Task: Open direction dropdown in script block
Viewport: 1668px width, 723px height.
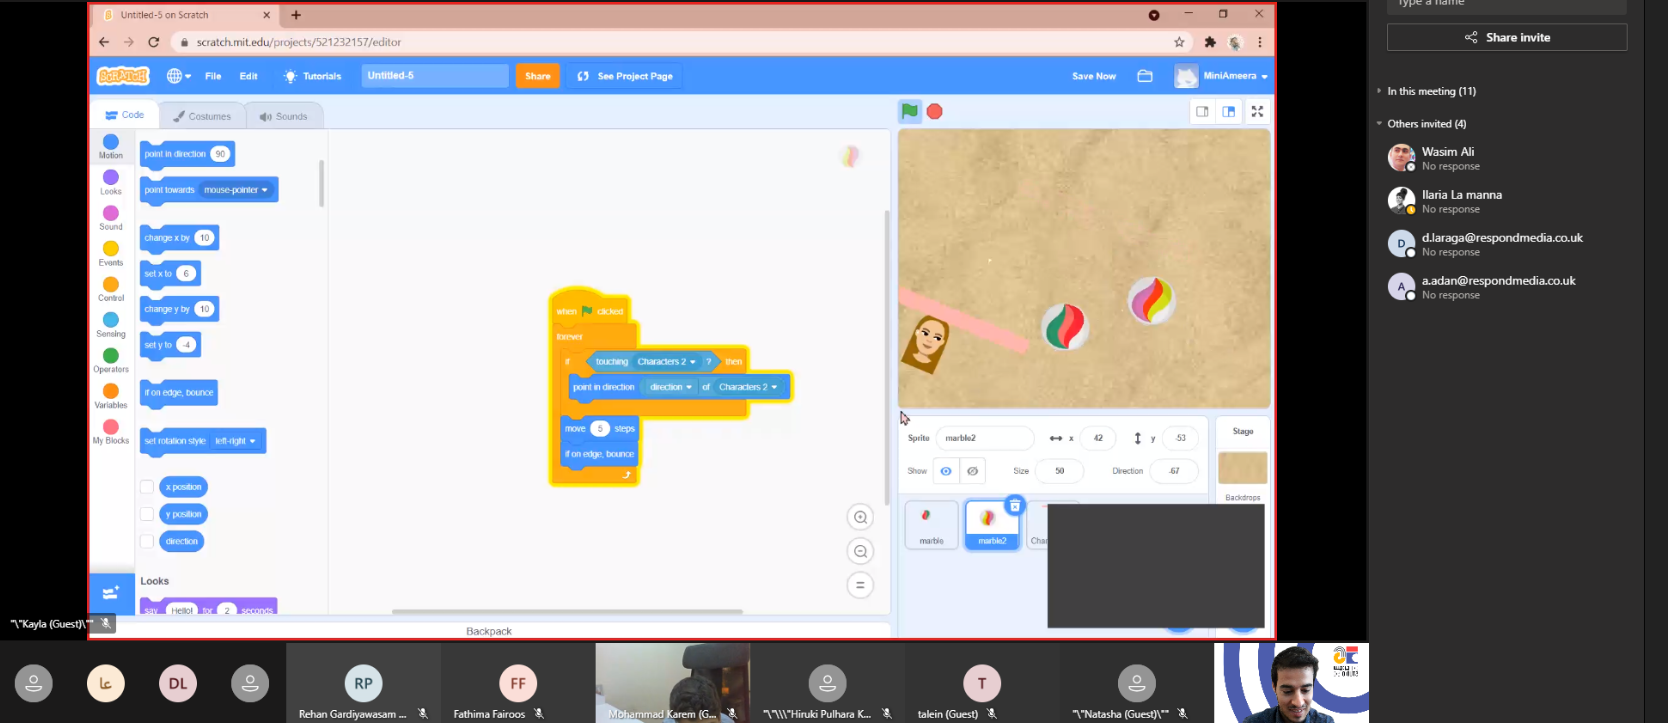Action: (671, 387)
